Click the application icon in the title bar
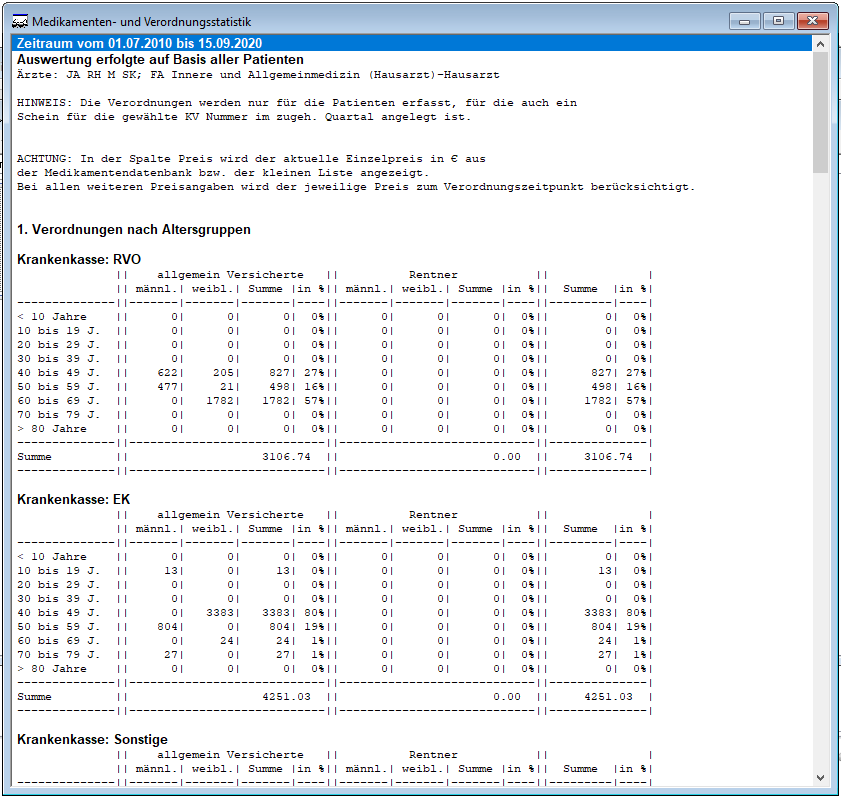This screenshot has height=798, width=841. [20, 22]
